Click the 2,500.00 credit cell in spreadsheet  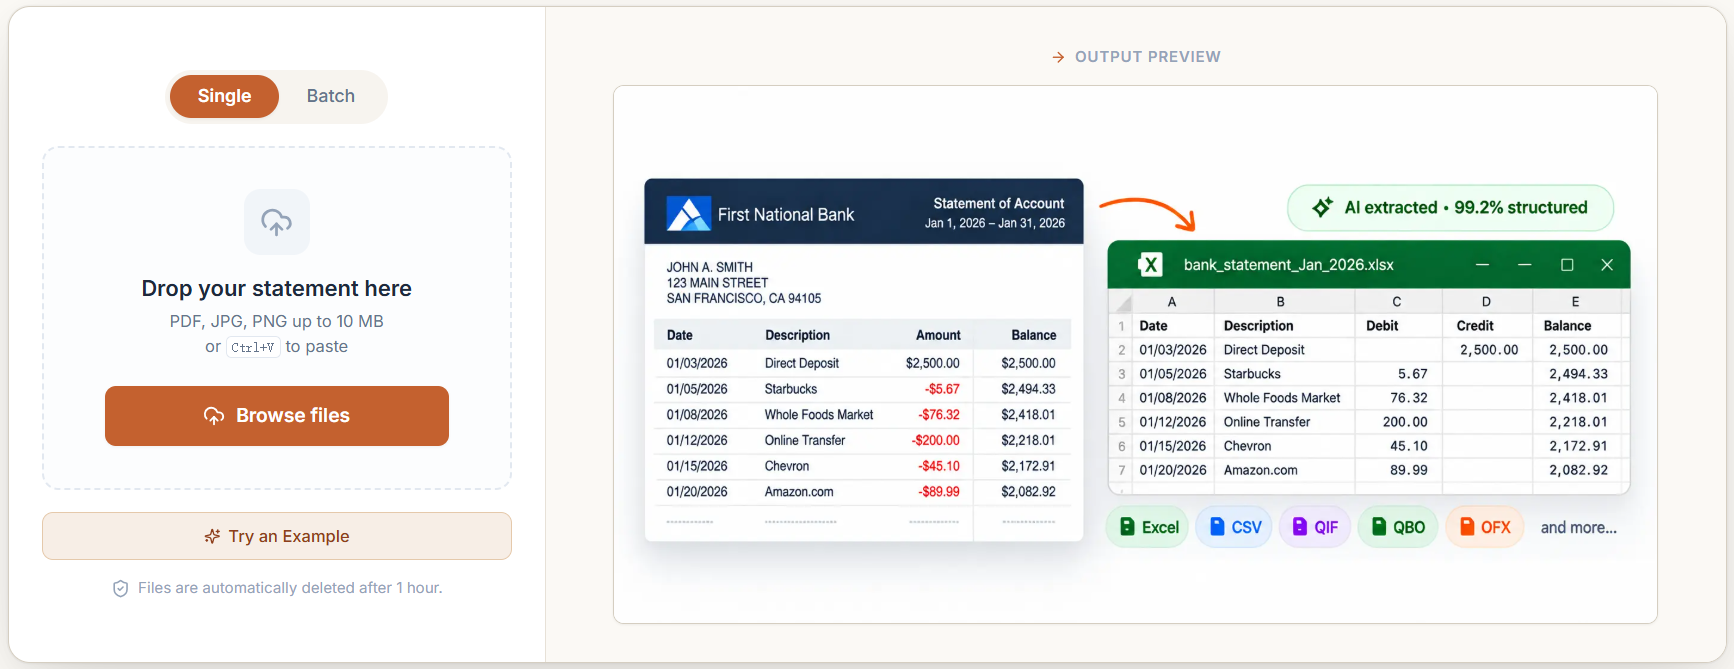1487,350
